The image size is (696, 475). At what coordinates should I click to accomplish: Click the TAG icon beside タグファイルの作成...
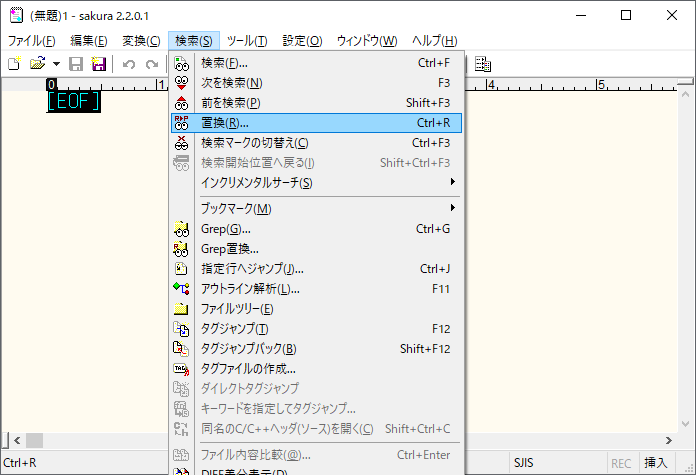point(182,369)
